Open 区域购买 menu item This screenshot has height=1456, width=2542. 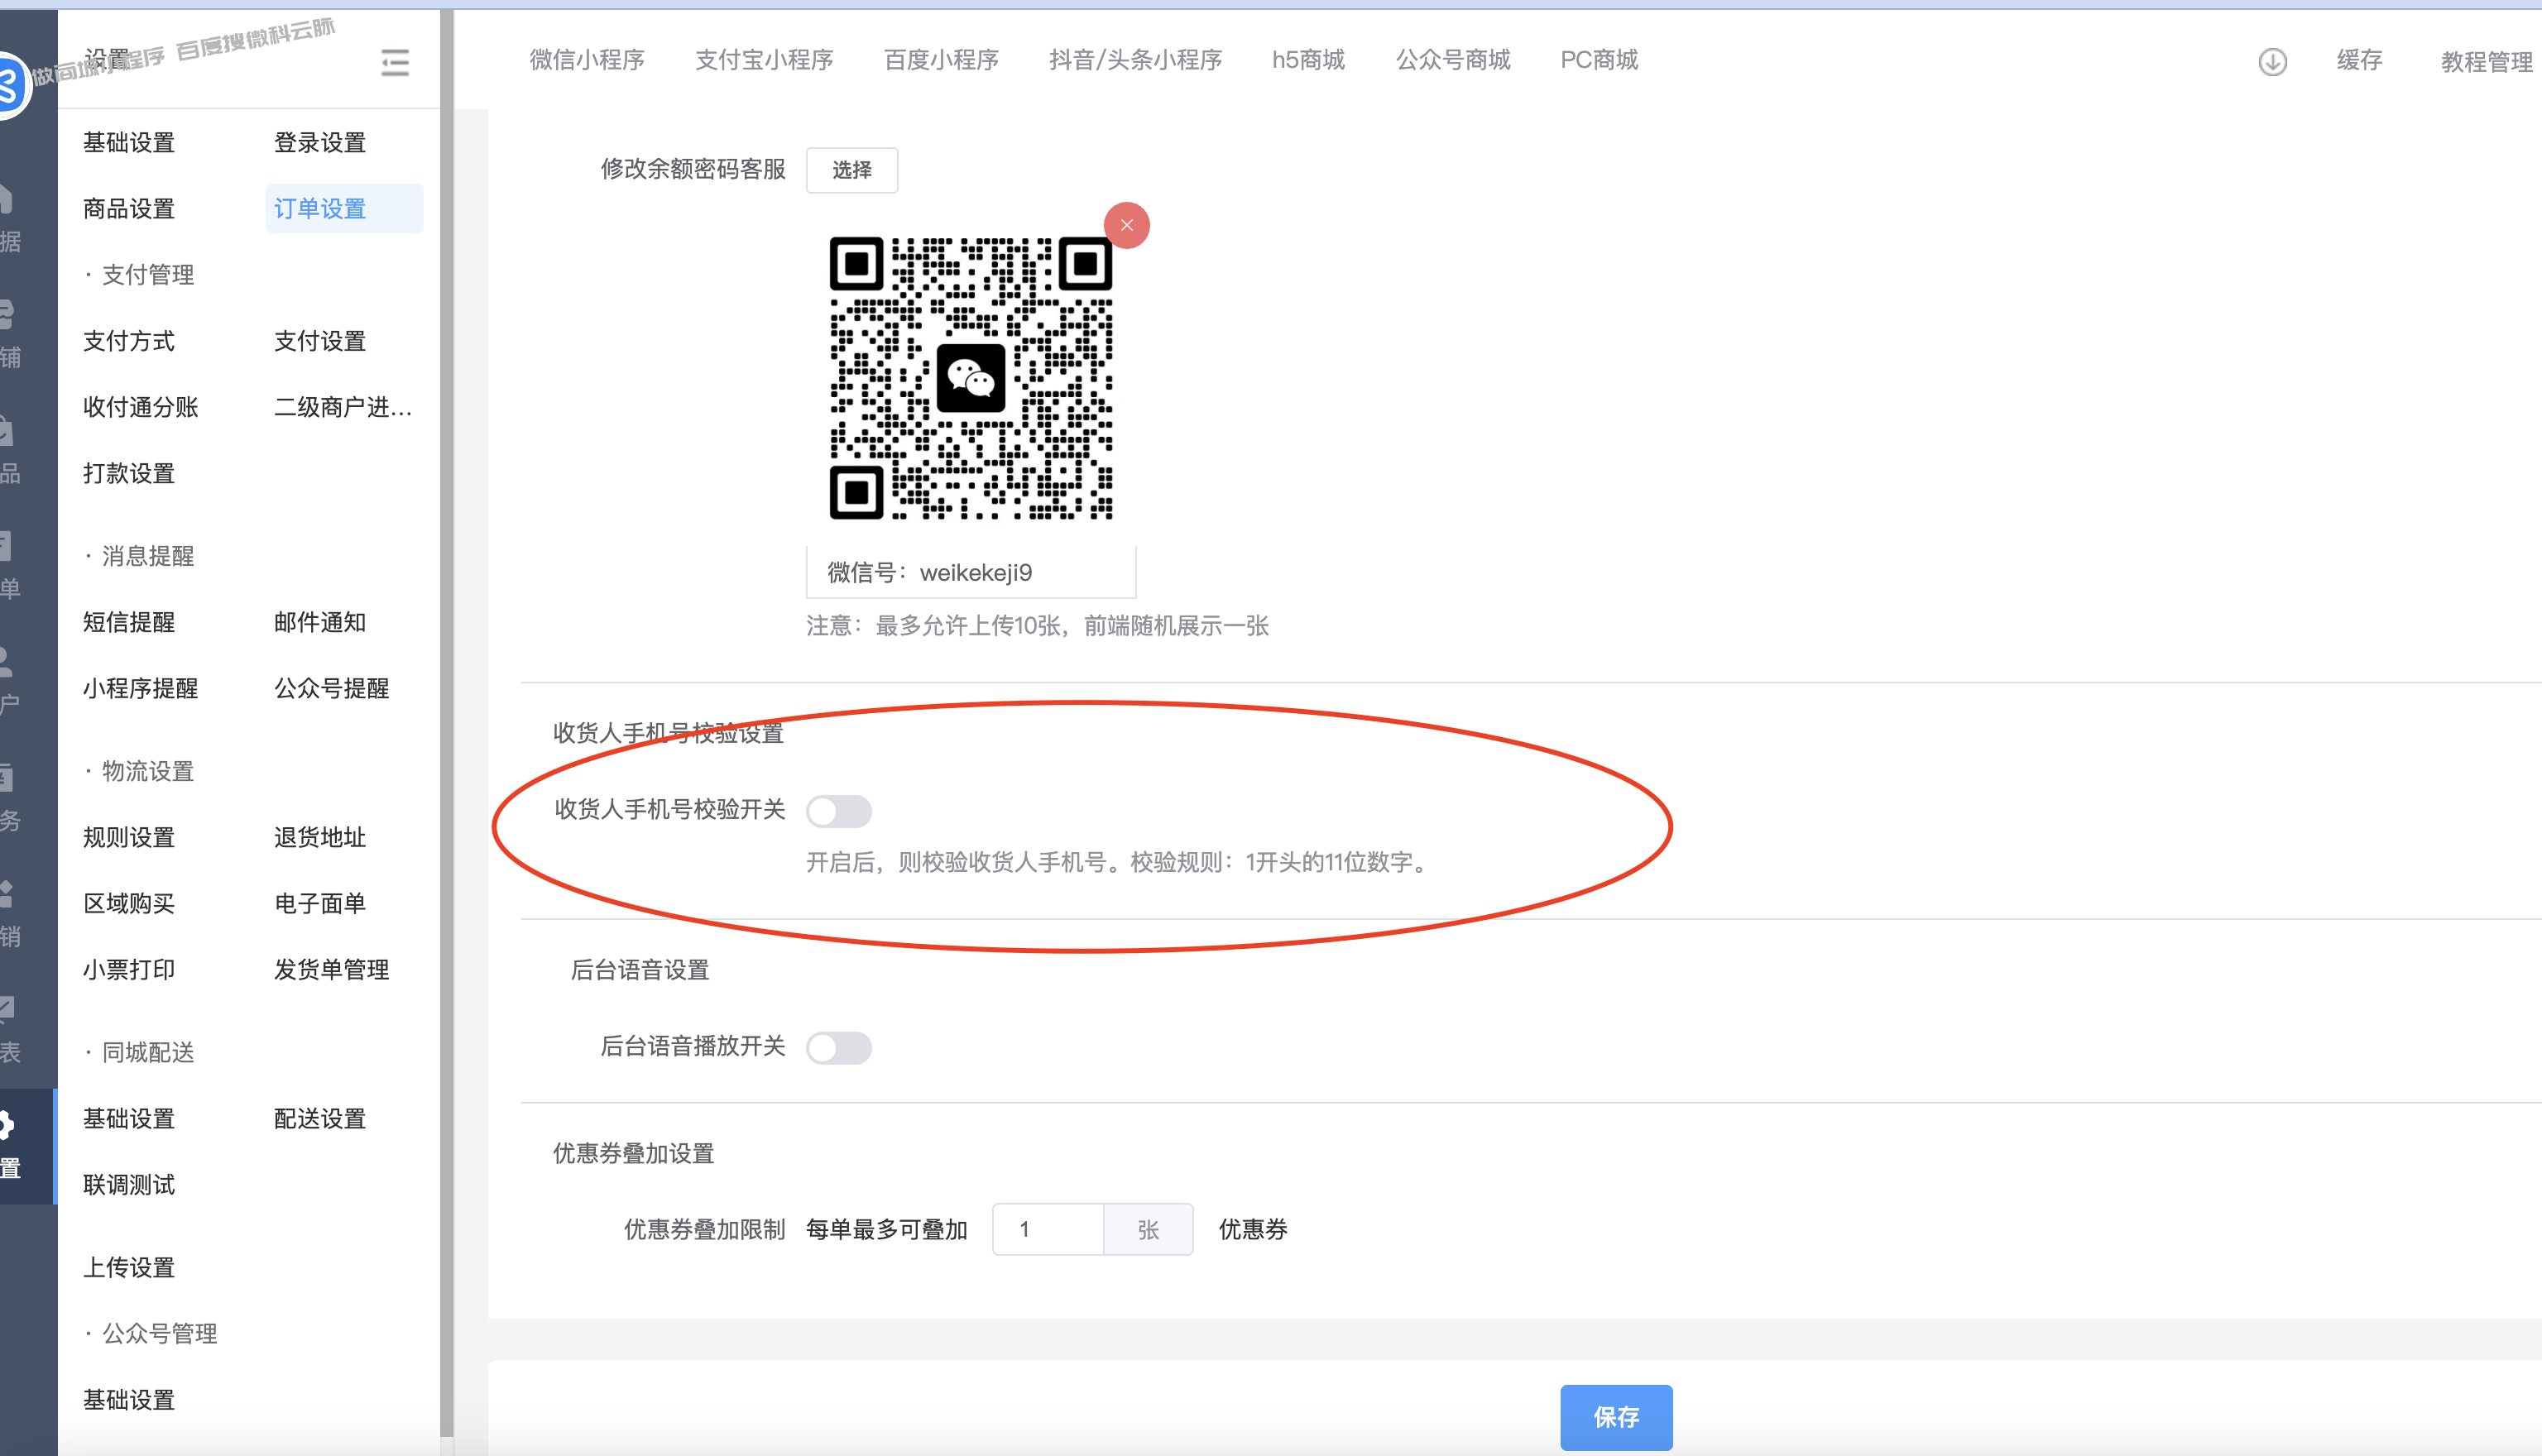coord(129,903)
